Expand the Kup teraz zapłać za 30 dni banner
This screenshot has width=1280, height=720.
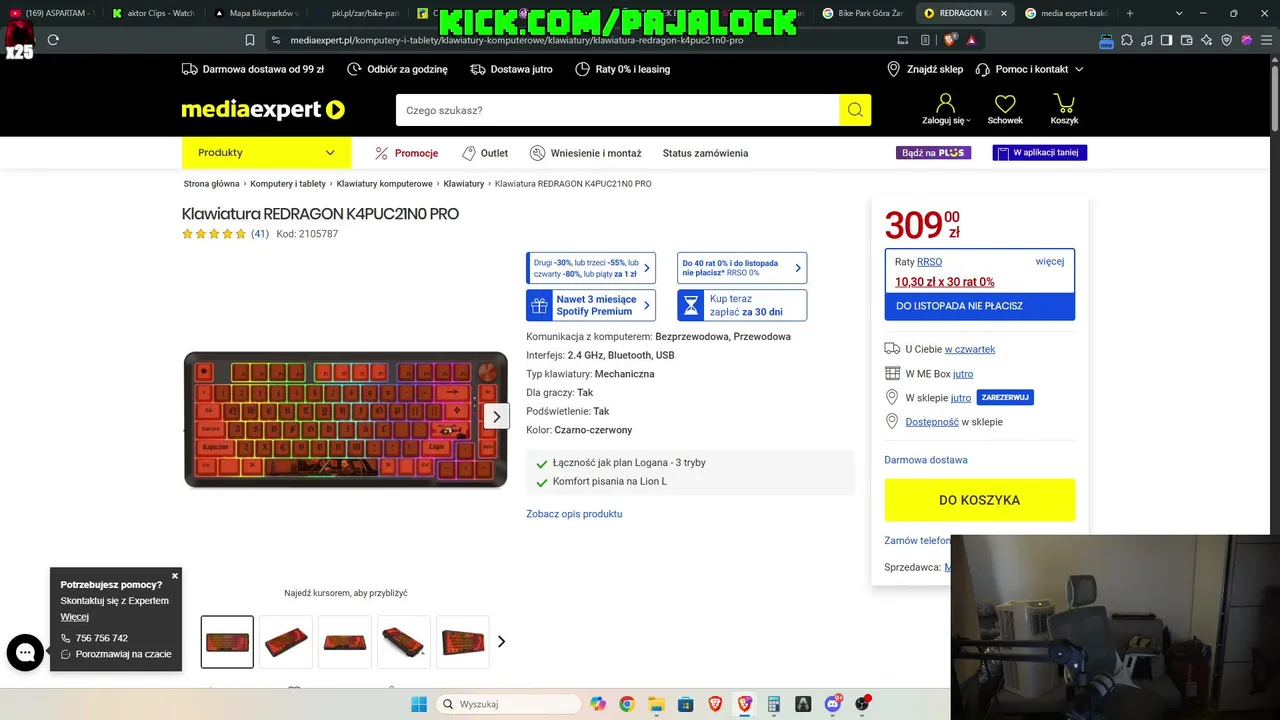click(742, 305)
